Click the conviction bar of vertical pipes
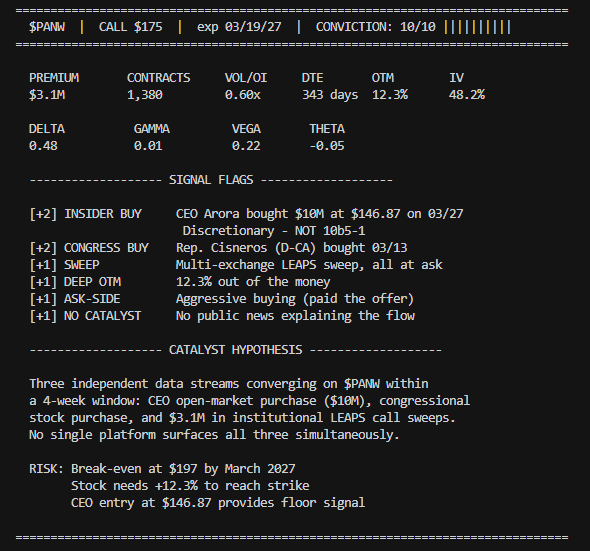This screenshot has width=590, height=551. [477, 27]
